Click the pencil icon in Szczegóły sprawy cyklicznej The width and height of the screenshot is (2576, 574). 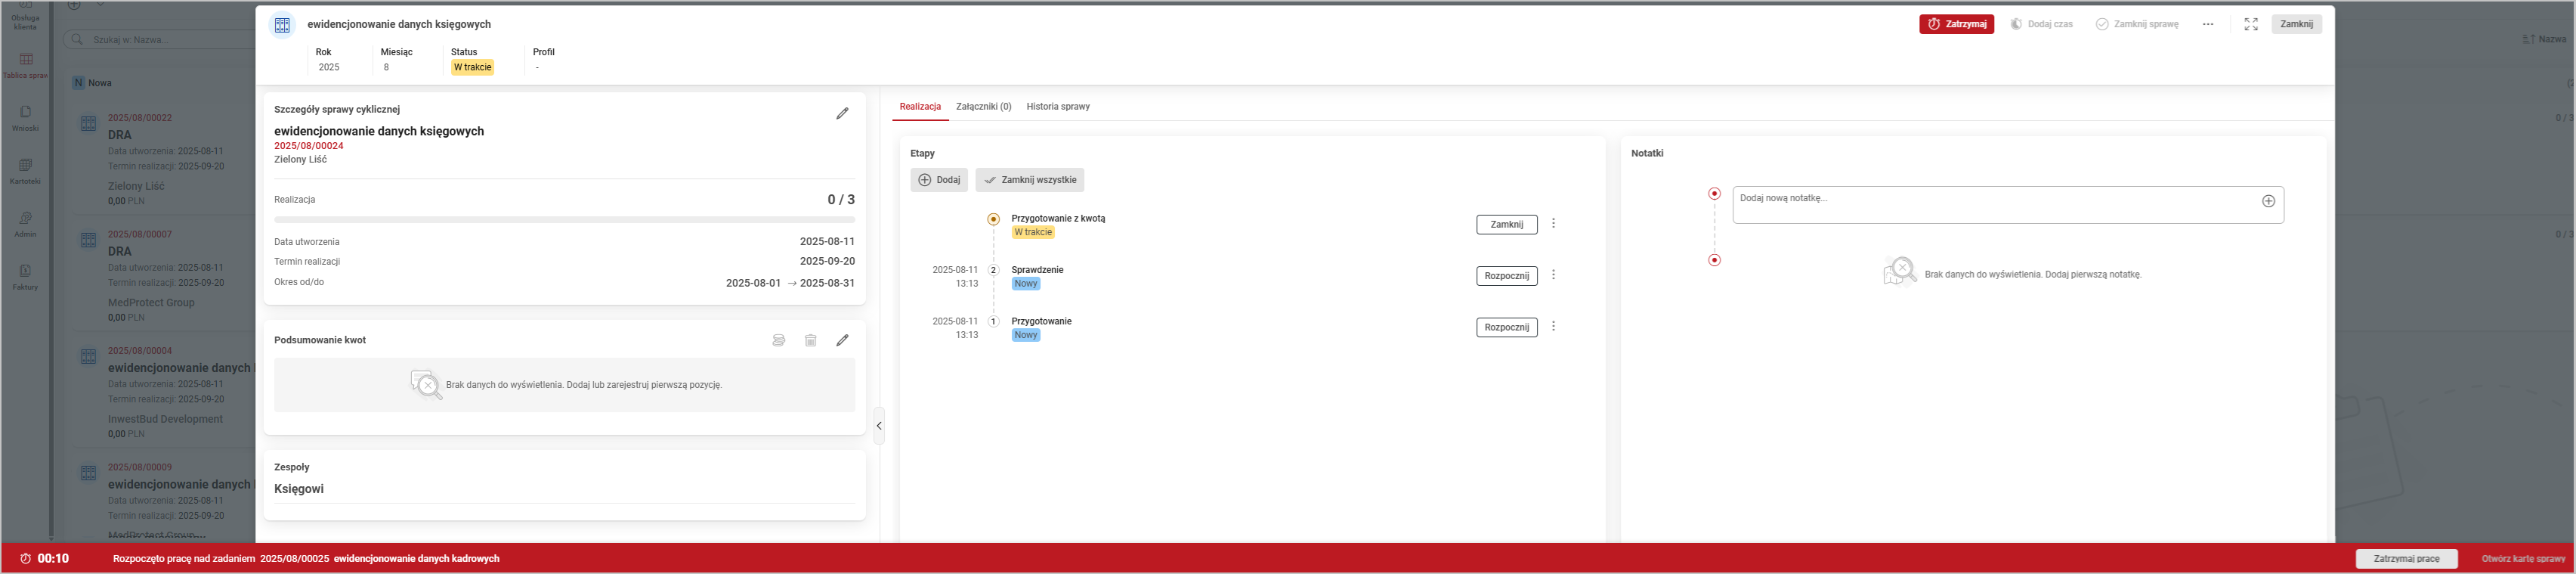point(842,114)
